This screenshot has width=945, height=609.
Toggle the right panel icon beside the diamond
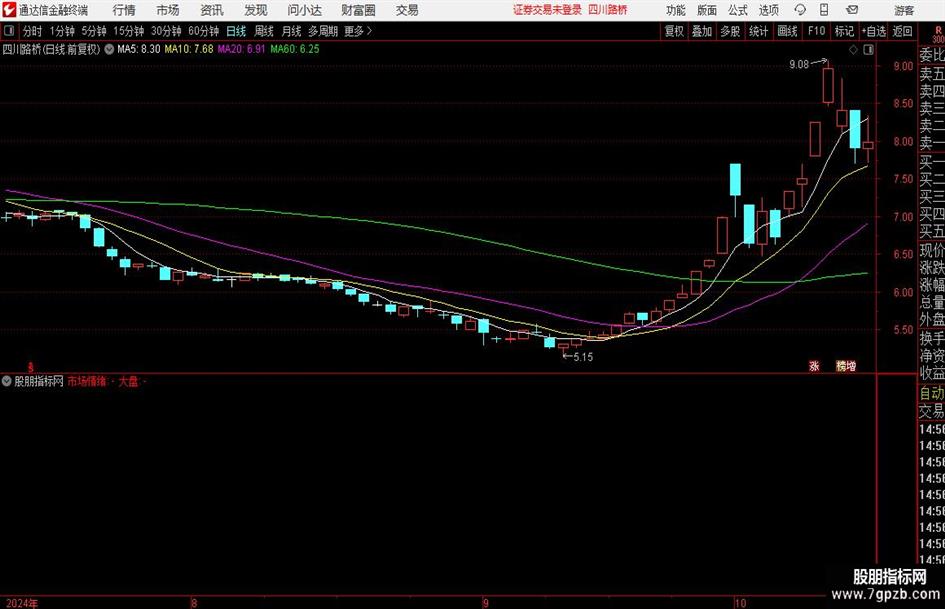click(x=868, y=50)
